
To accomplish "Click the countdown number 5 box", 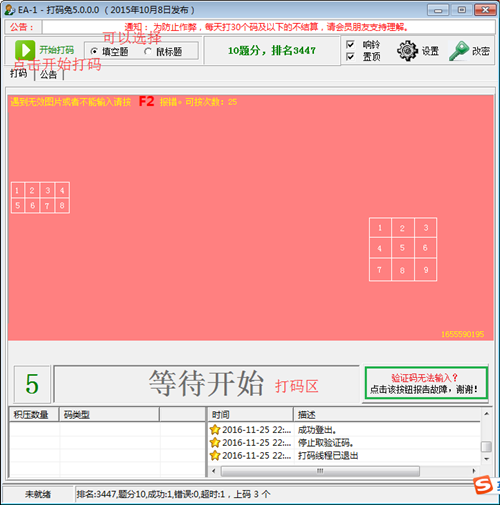I will 32,384.
